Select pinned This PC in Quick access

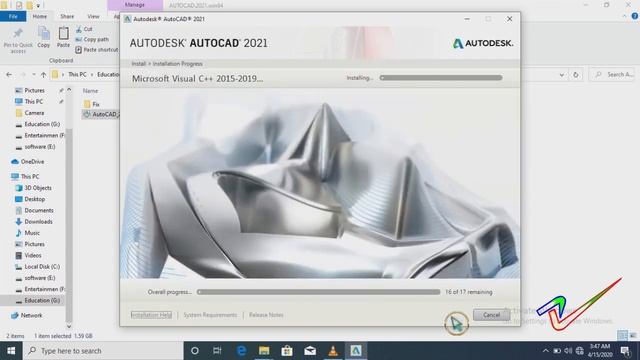pos(33,101)
